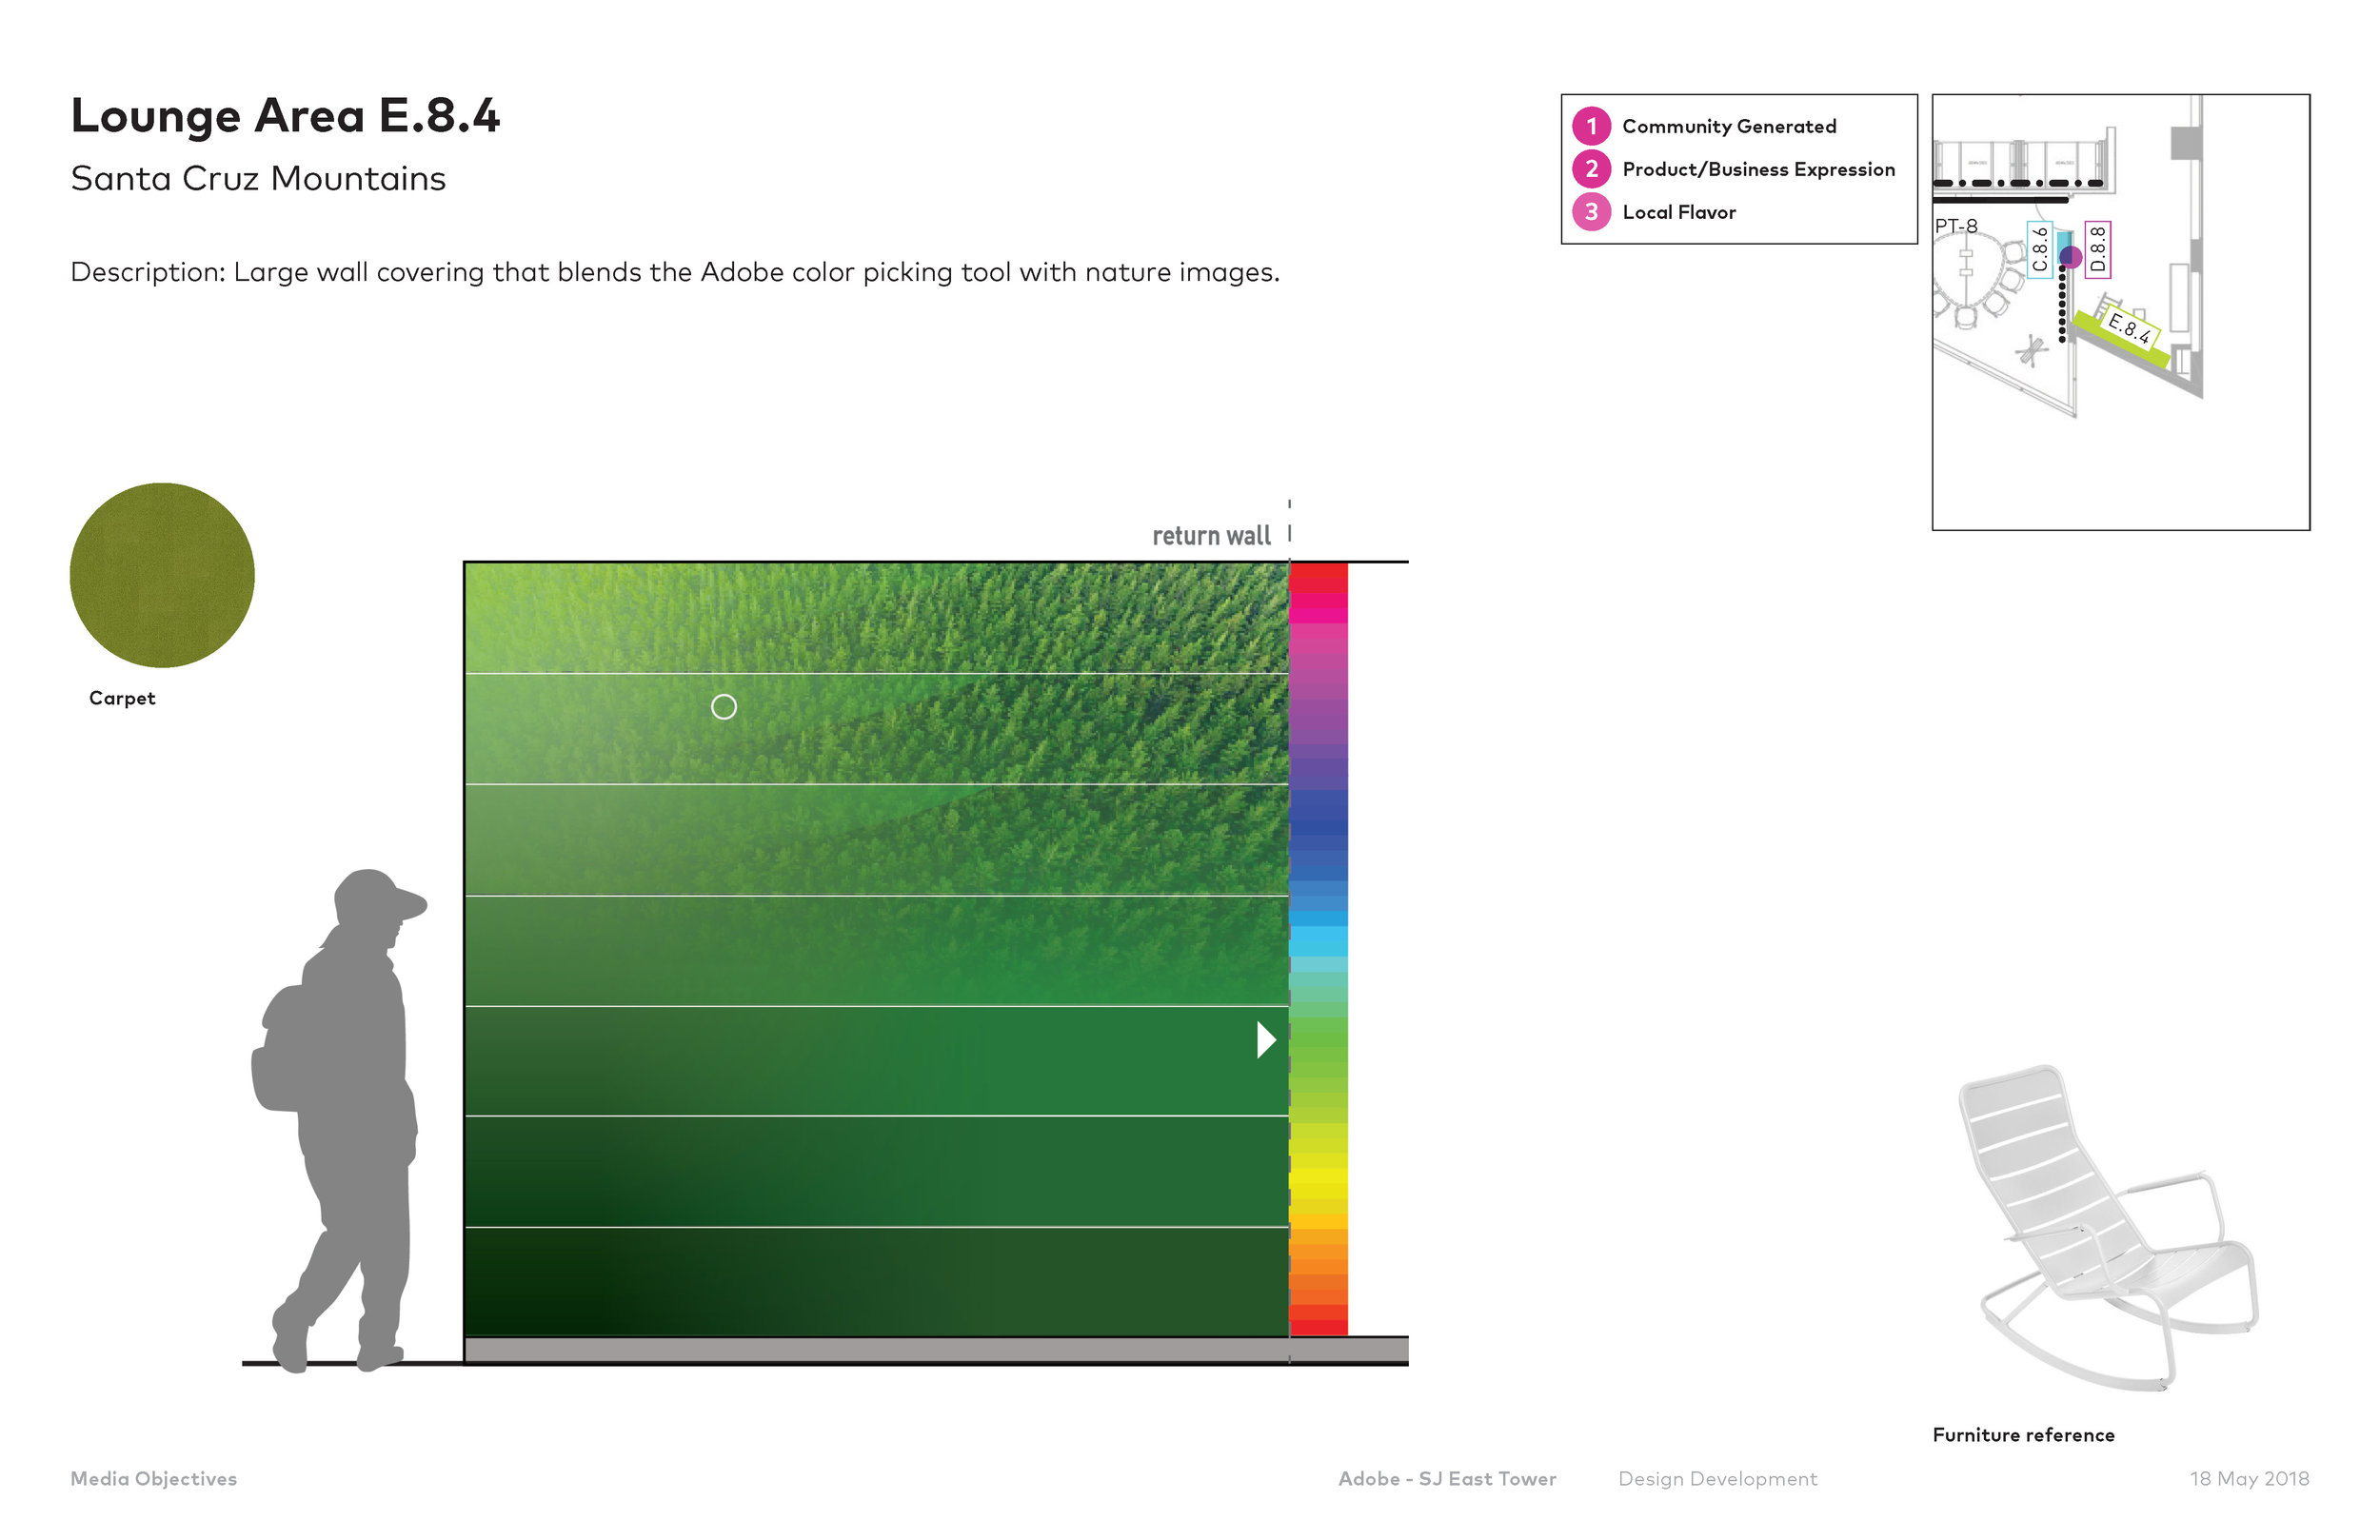Click the D.8.8 label on floor plan
Viewport: 2380px width, 1540px height.
(2098, 249)
